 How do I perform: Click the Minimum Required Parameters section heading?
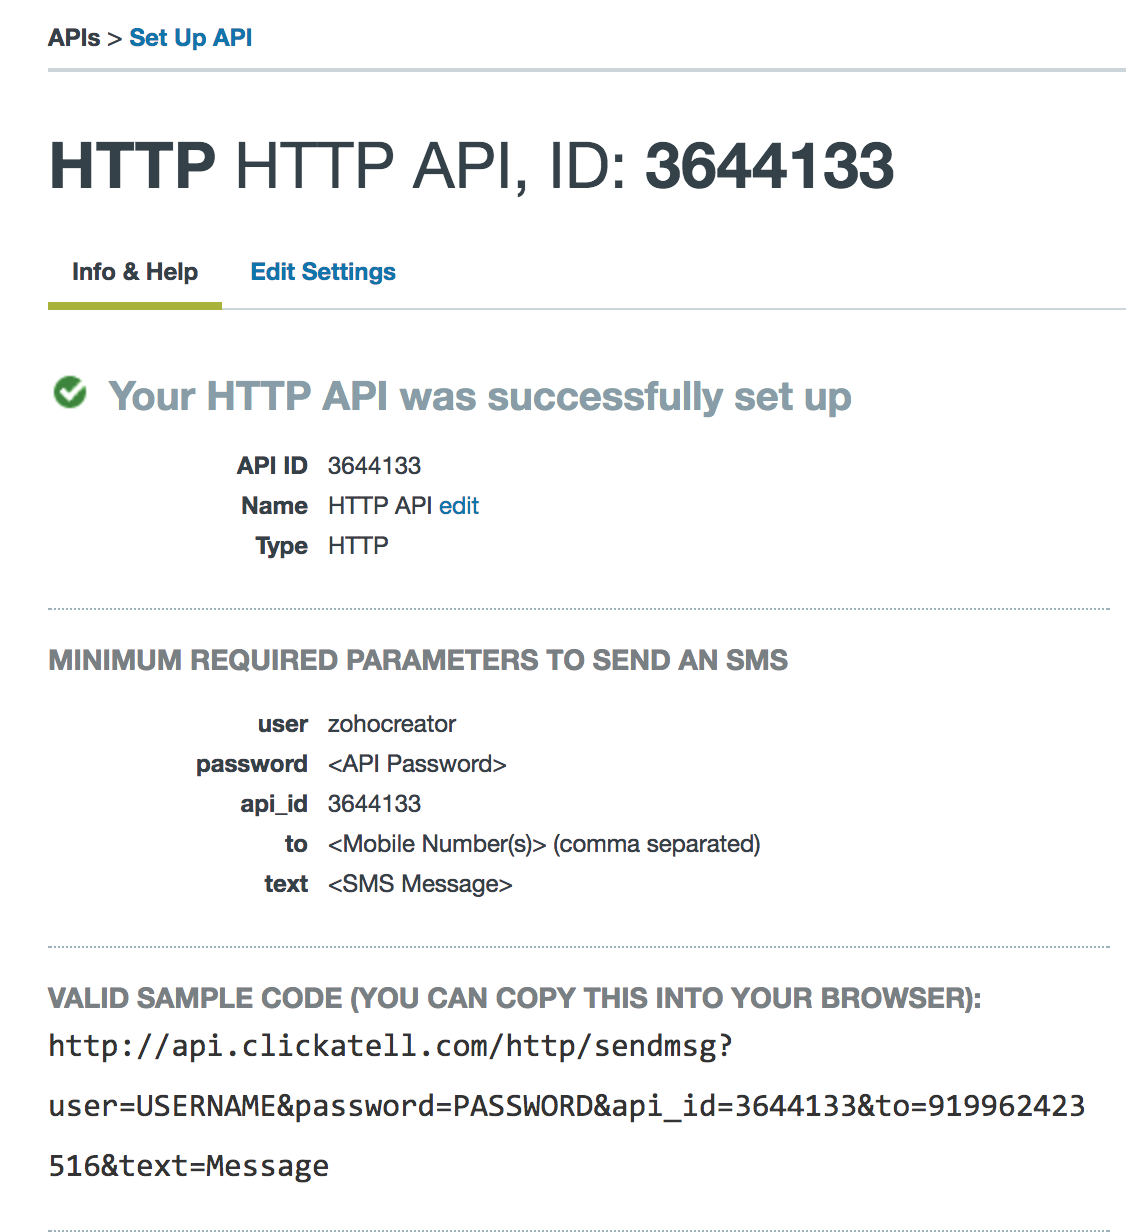coord(418,660)
